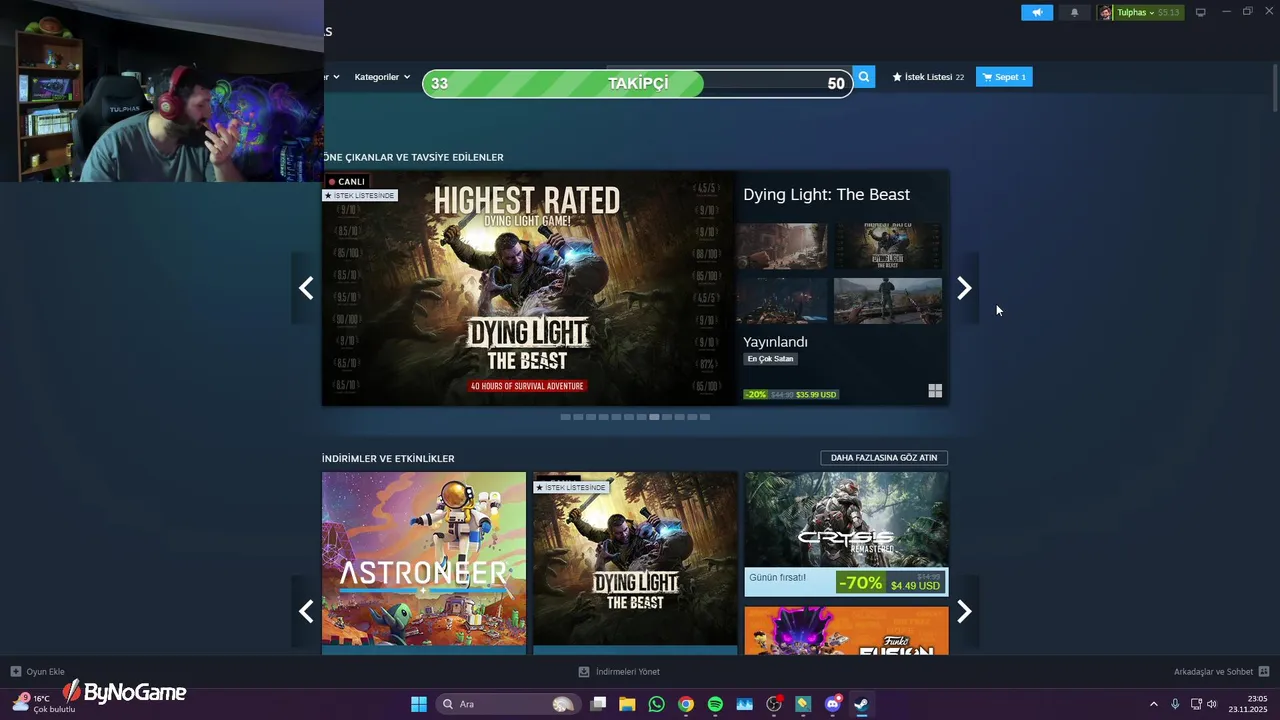Viewport: 1280px width, 720px height.
Task: Click the microphone tray icon
Action: 1175,704
